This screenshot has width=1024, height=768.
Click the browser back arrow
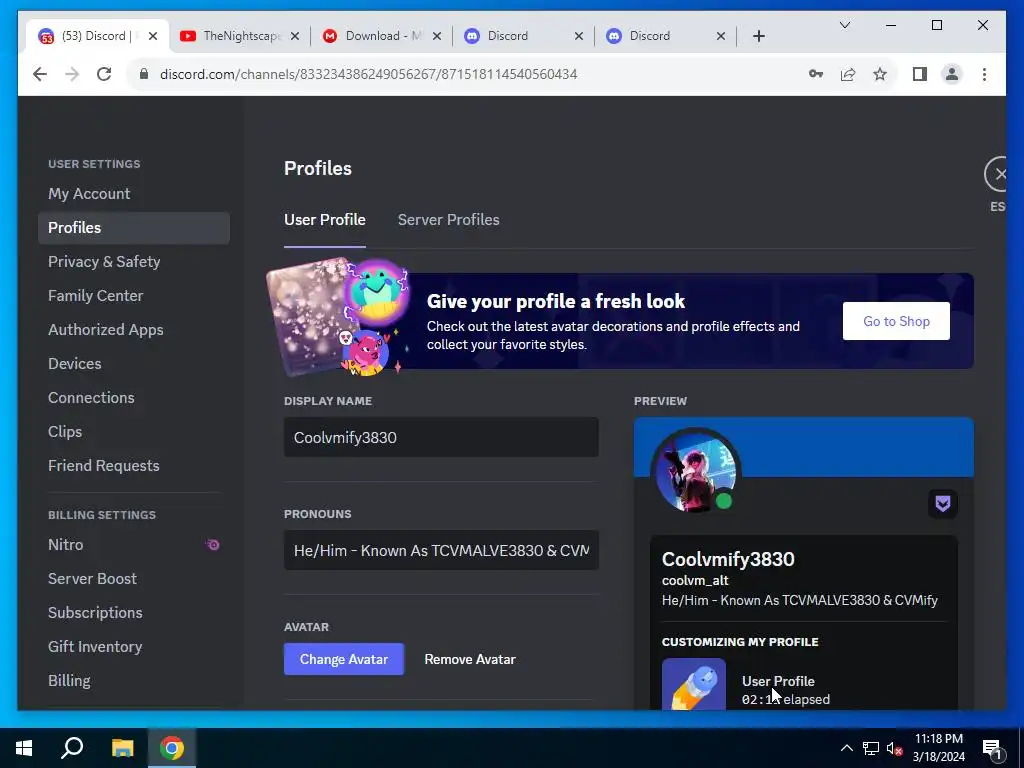click(x=40, y=74)
